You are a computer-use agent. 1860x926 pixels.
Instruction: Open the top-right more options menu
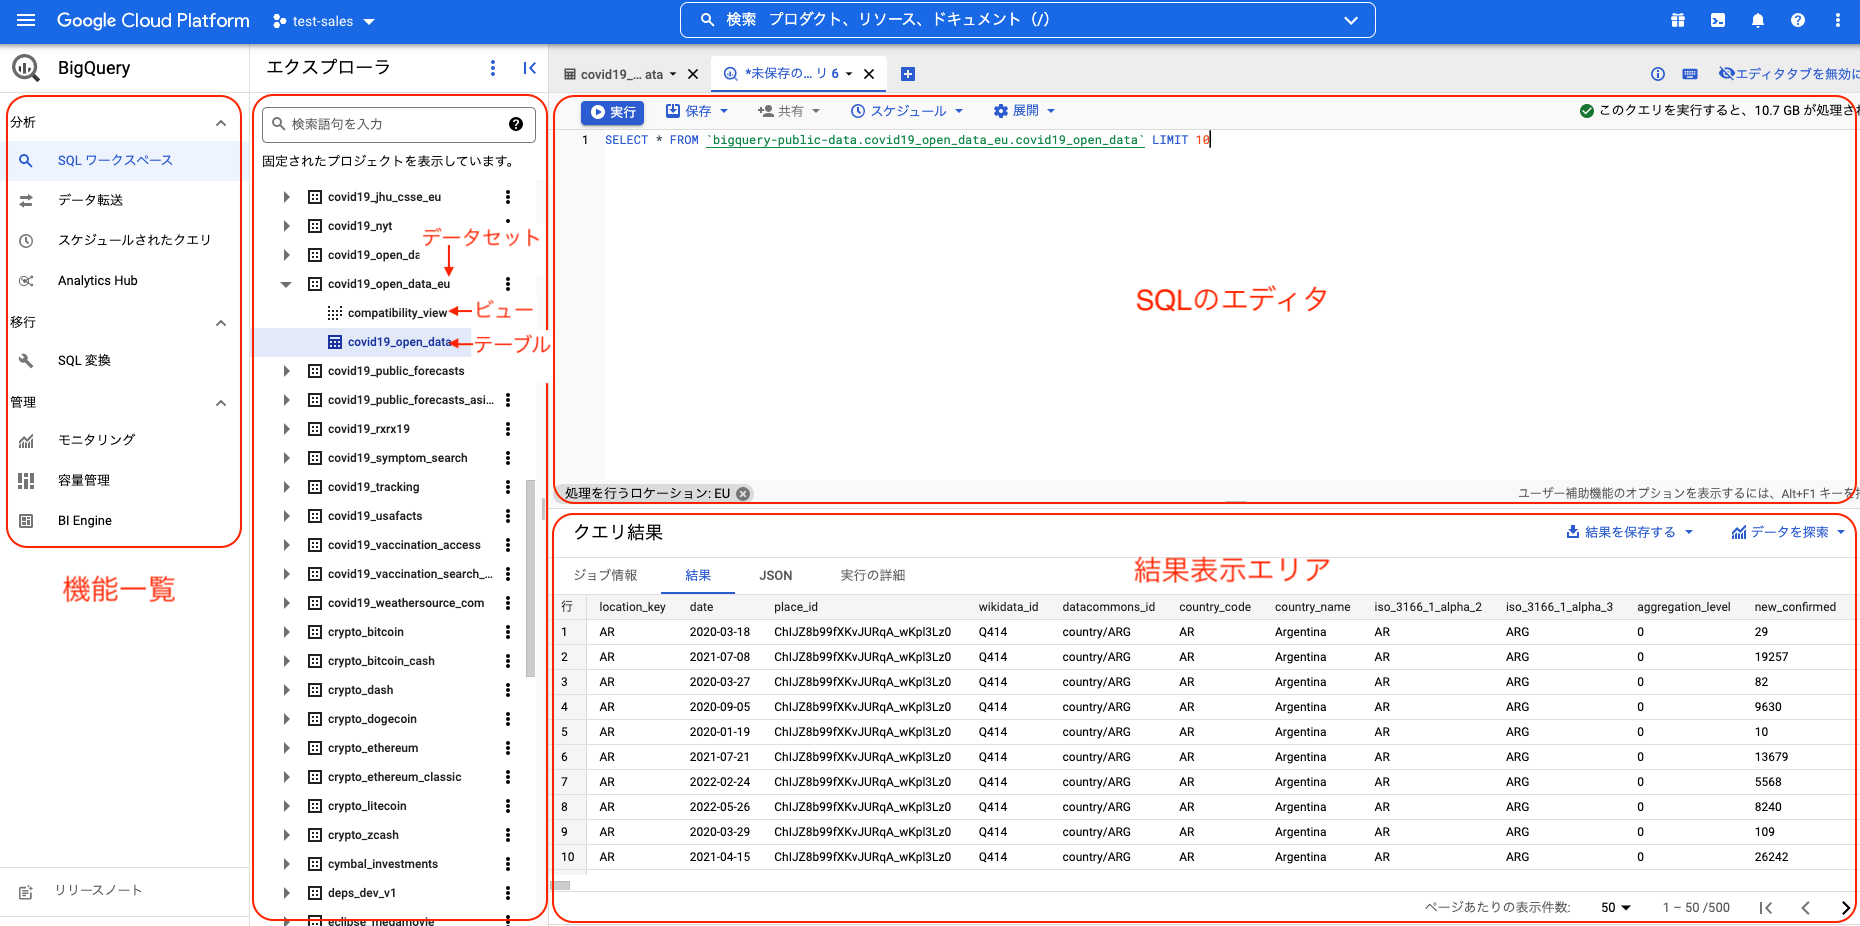pyautogui.click(x=1838, y=20)
